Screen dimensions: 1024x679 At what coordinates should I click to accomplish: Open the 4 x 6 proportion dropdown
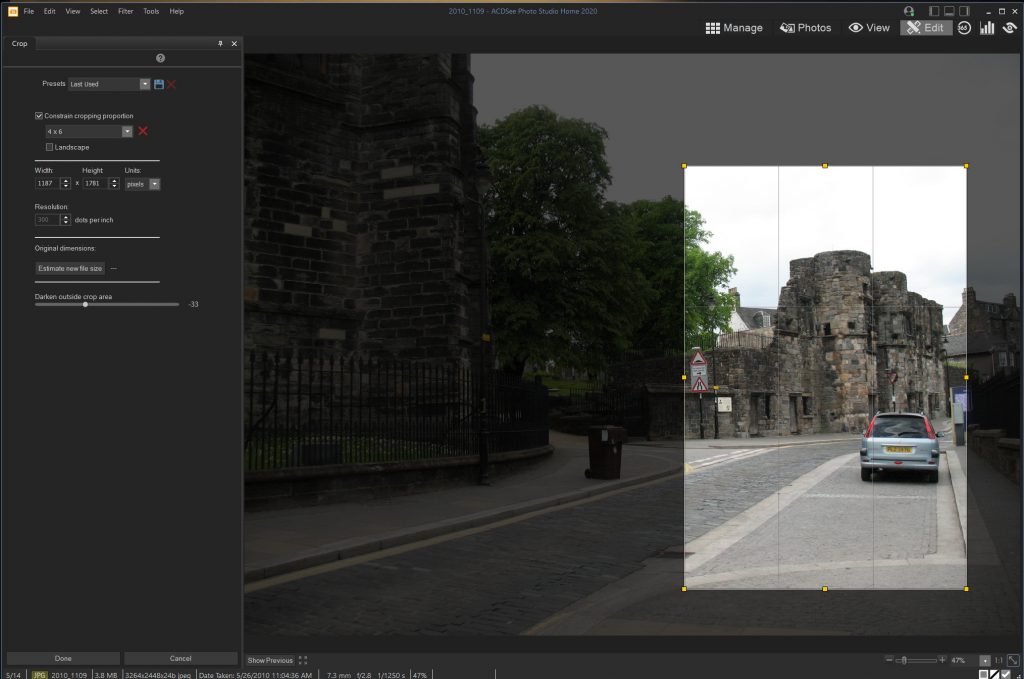coord(127,131)
